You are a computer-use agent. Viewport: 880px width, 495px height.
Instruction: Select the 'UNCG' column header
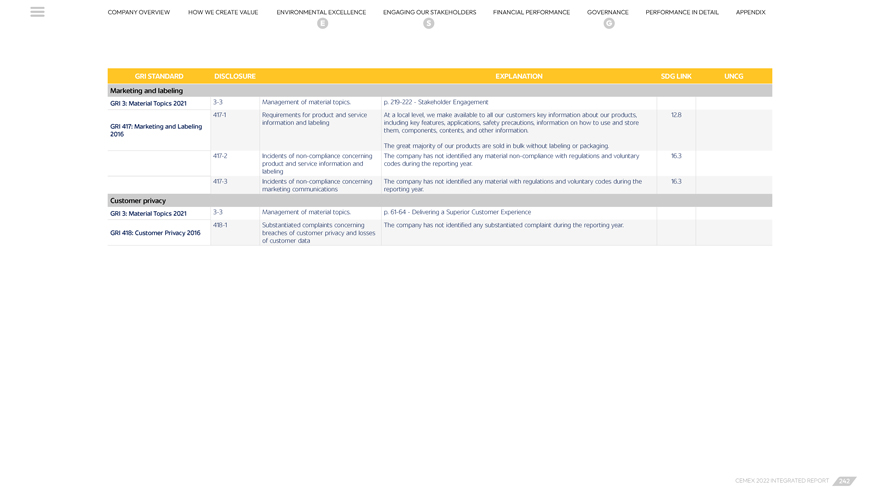click(x=734, y=76)
